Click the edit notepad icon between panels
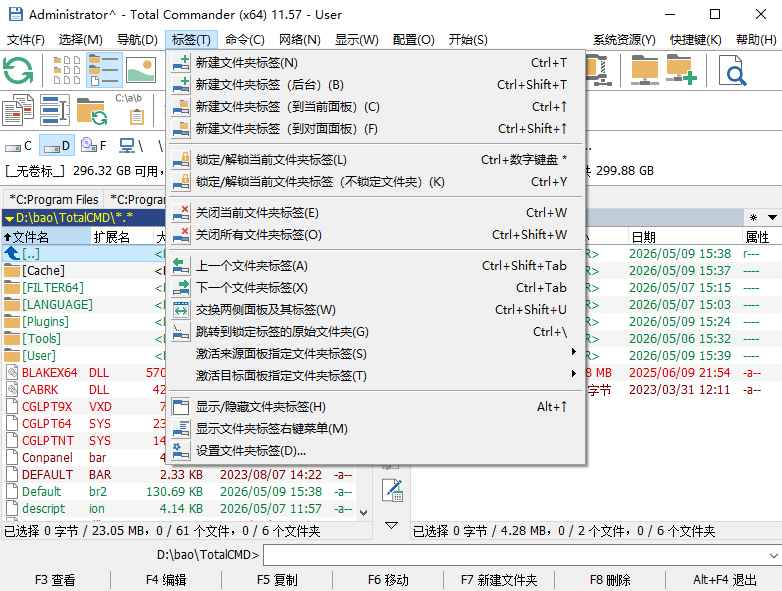Screen dimensions: 782x591 pyautogui.click(x=392, y=490)
